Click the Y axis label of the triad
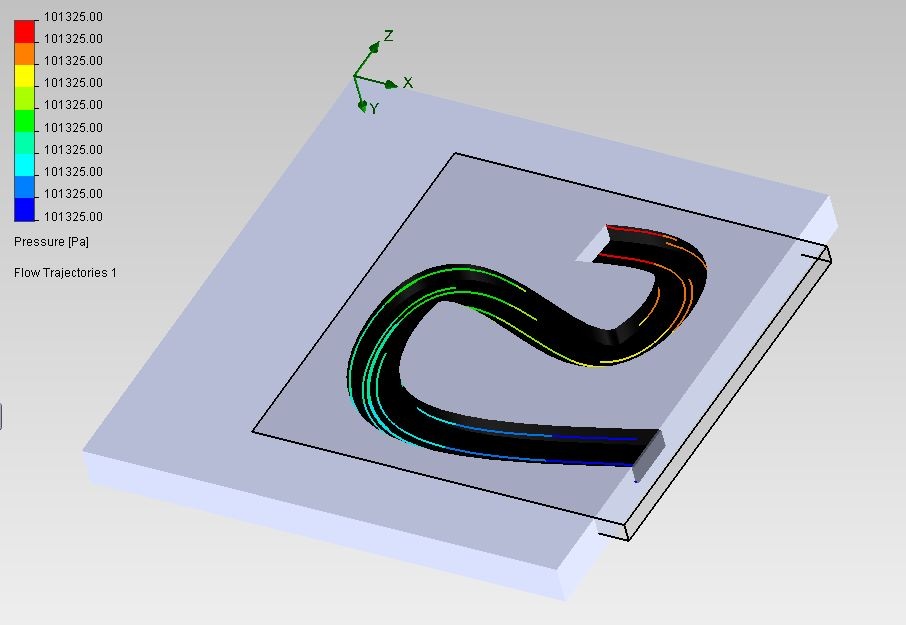 pos(374,109)
